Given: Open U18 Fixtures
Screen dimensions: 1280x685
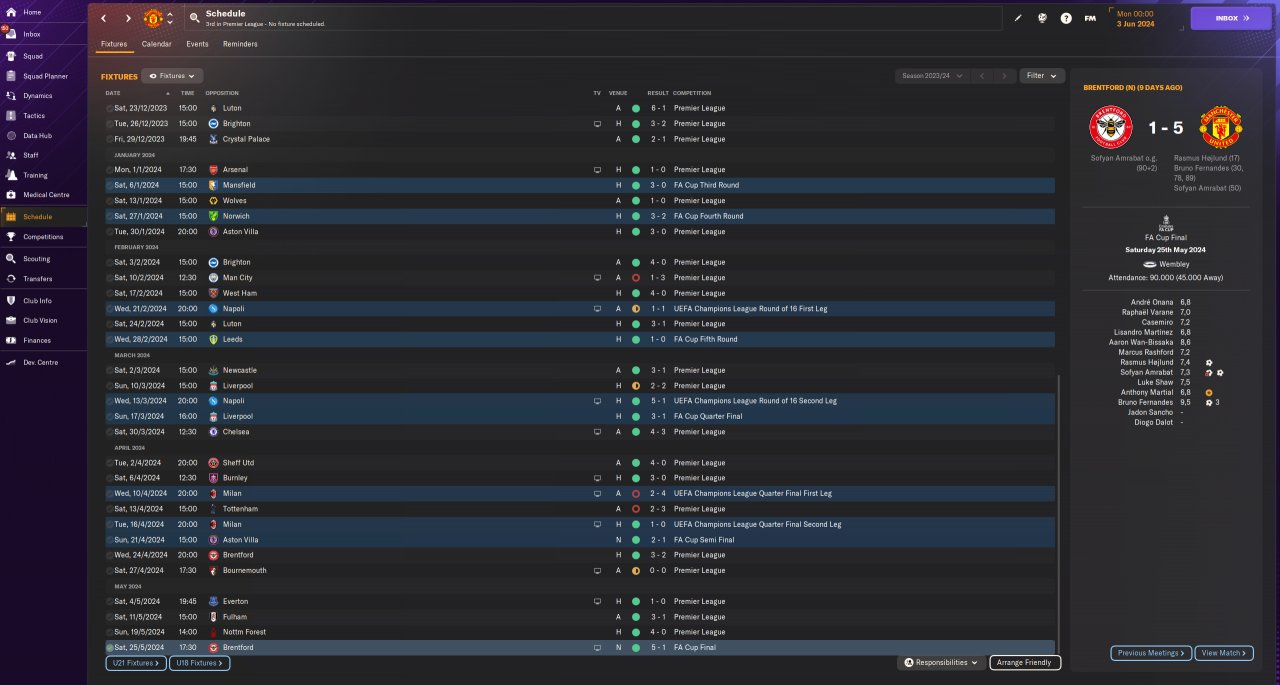Looking at the screenshot, I should click(x=198, y=663).
